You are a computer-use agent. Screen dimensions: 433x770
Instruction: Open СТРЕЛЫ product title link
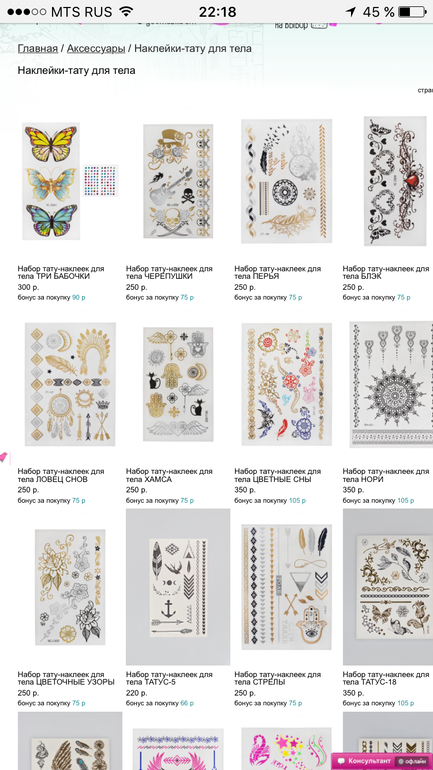278,678
